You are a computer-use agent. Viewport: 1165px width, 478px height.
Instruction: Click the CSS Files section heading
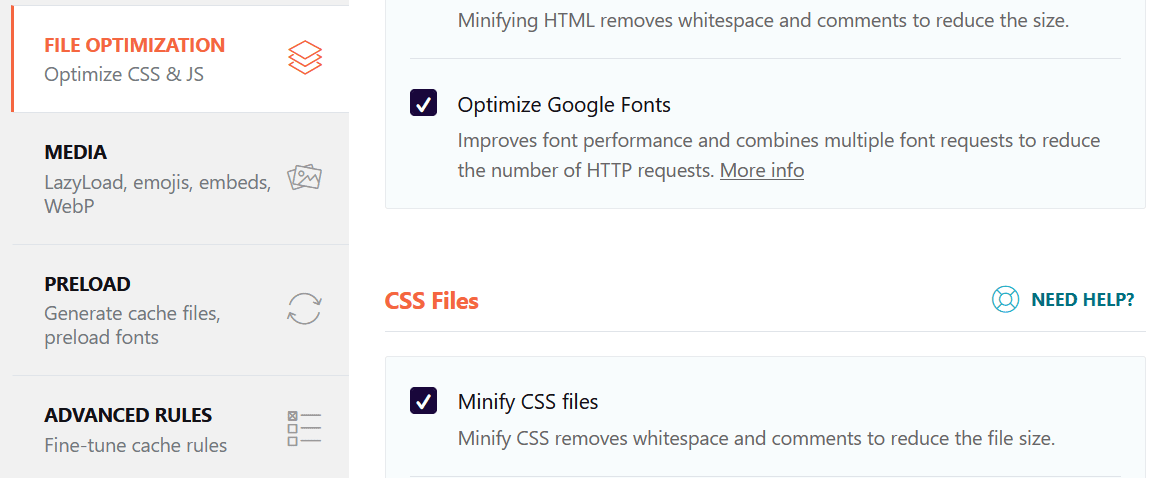click(x=432, y=301)
